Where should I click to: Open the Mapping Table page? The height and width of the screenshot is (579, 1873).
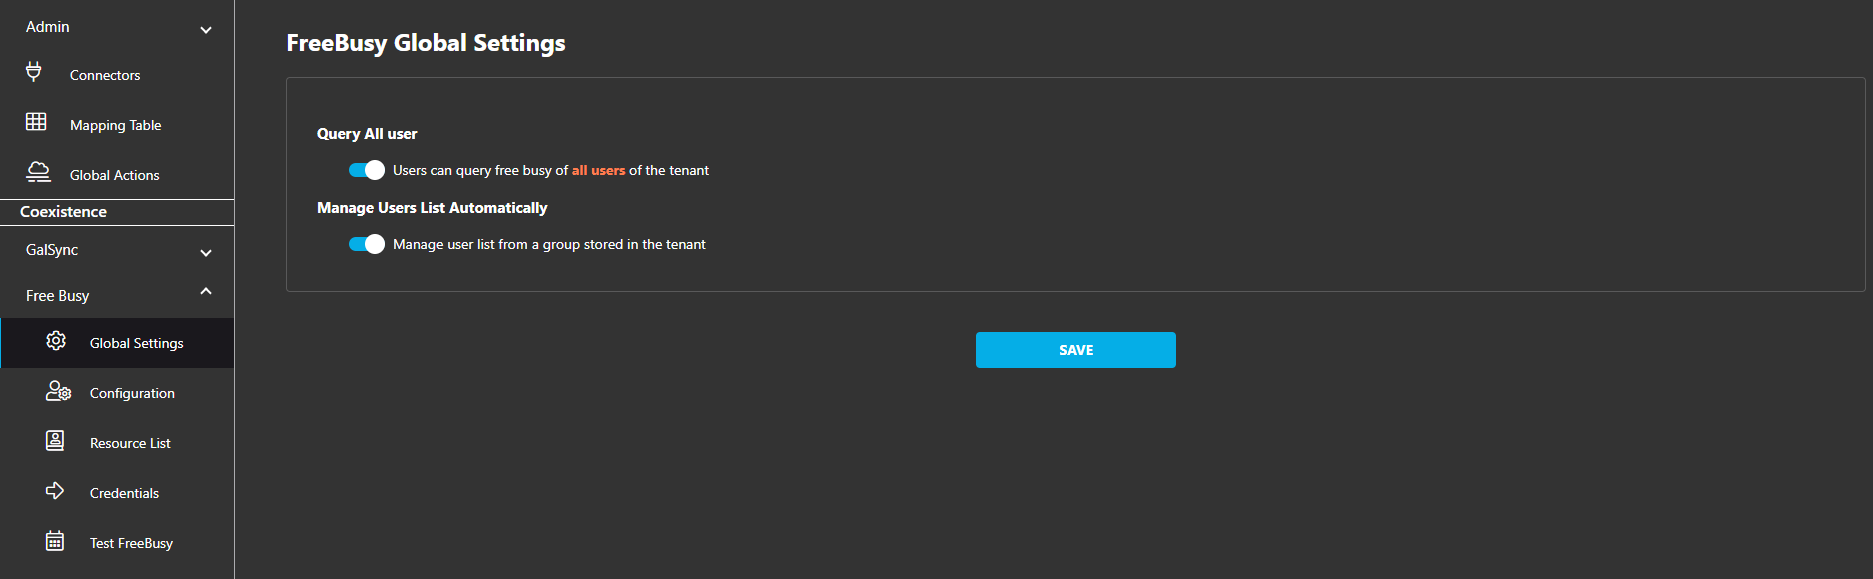(117, 125)
